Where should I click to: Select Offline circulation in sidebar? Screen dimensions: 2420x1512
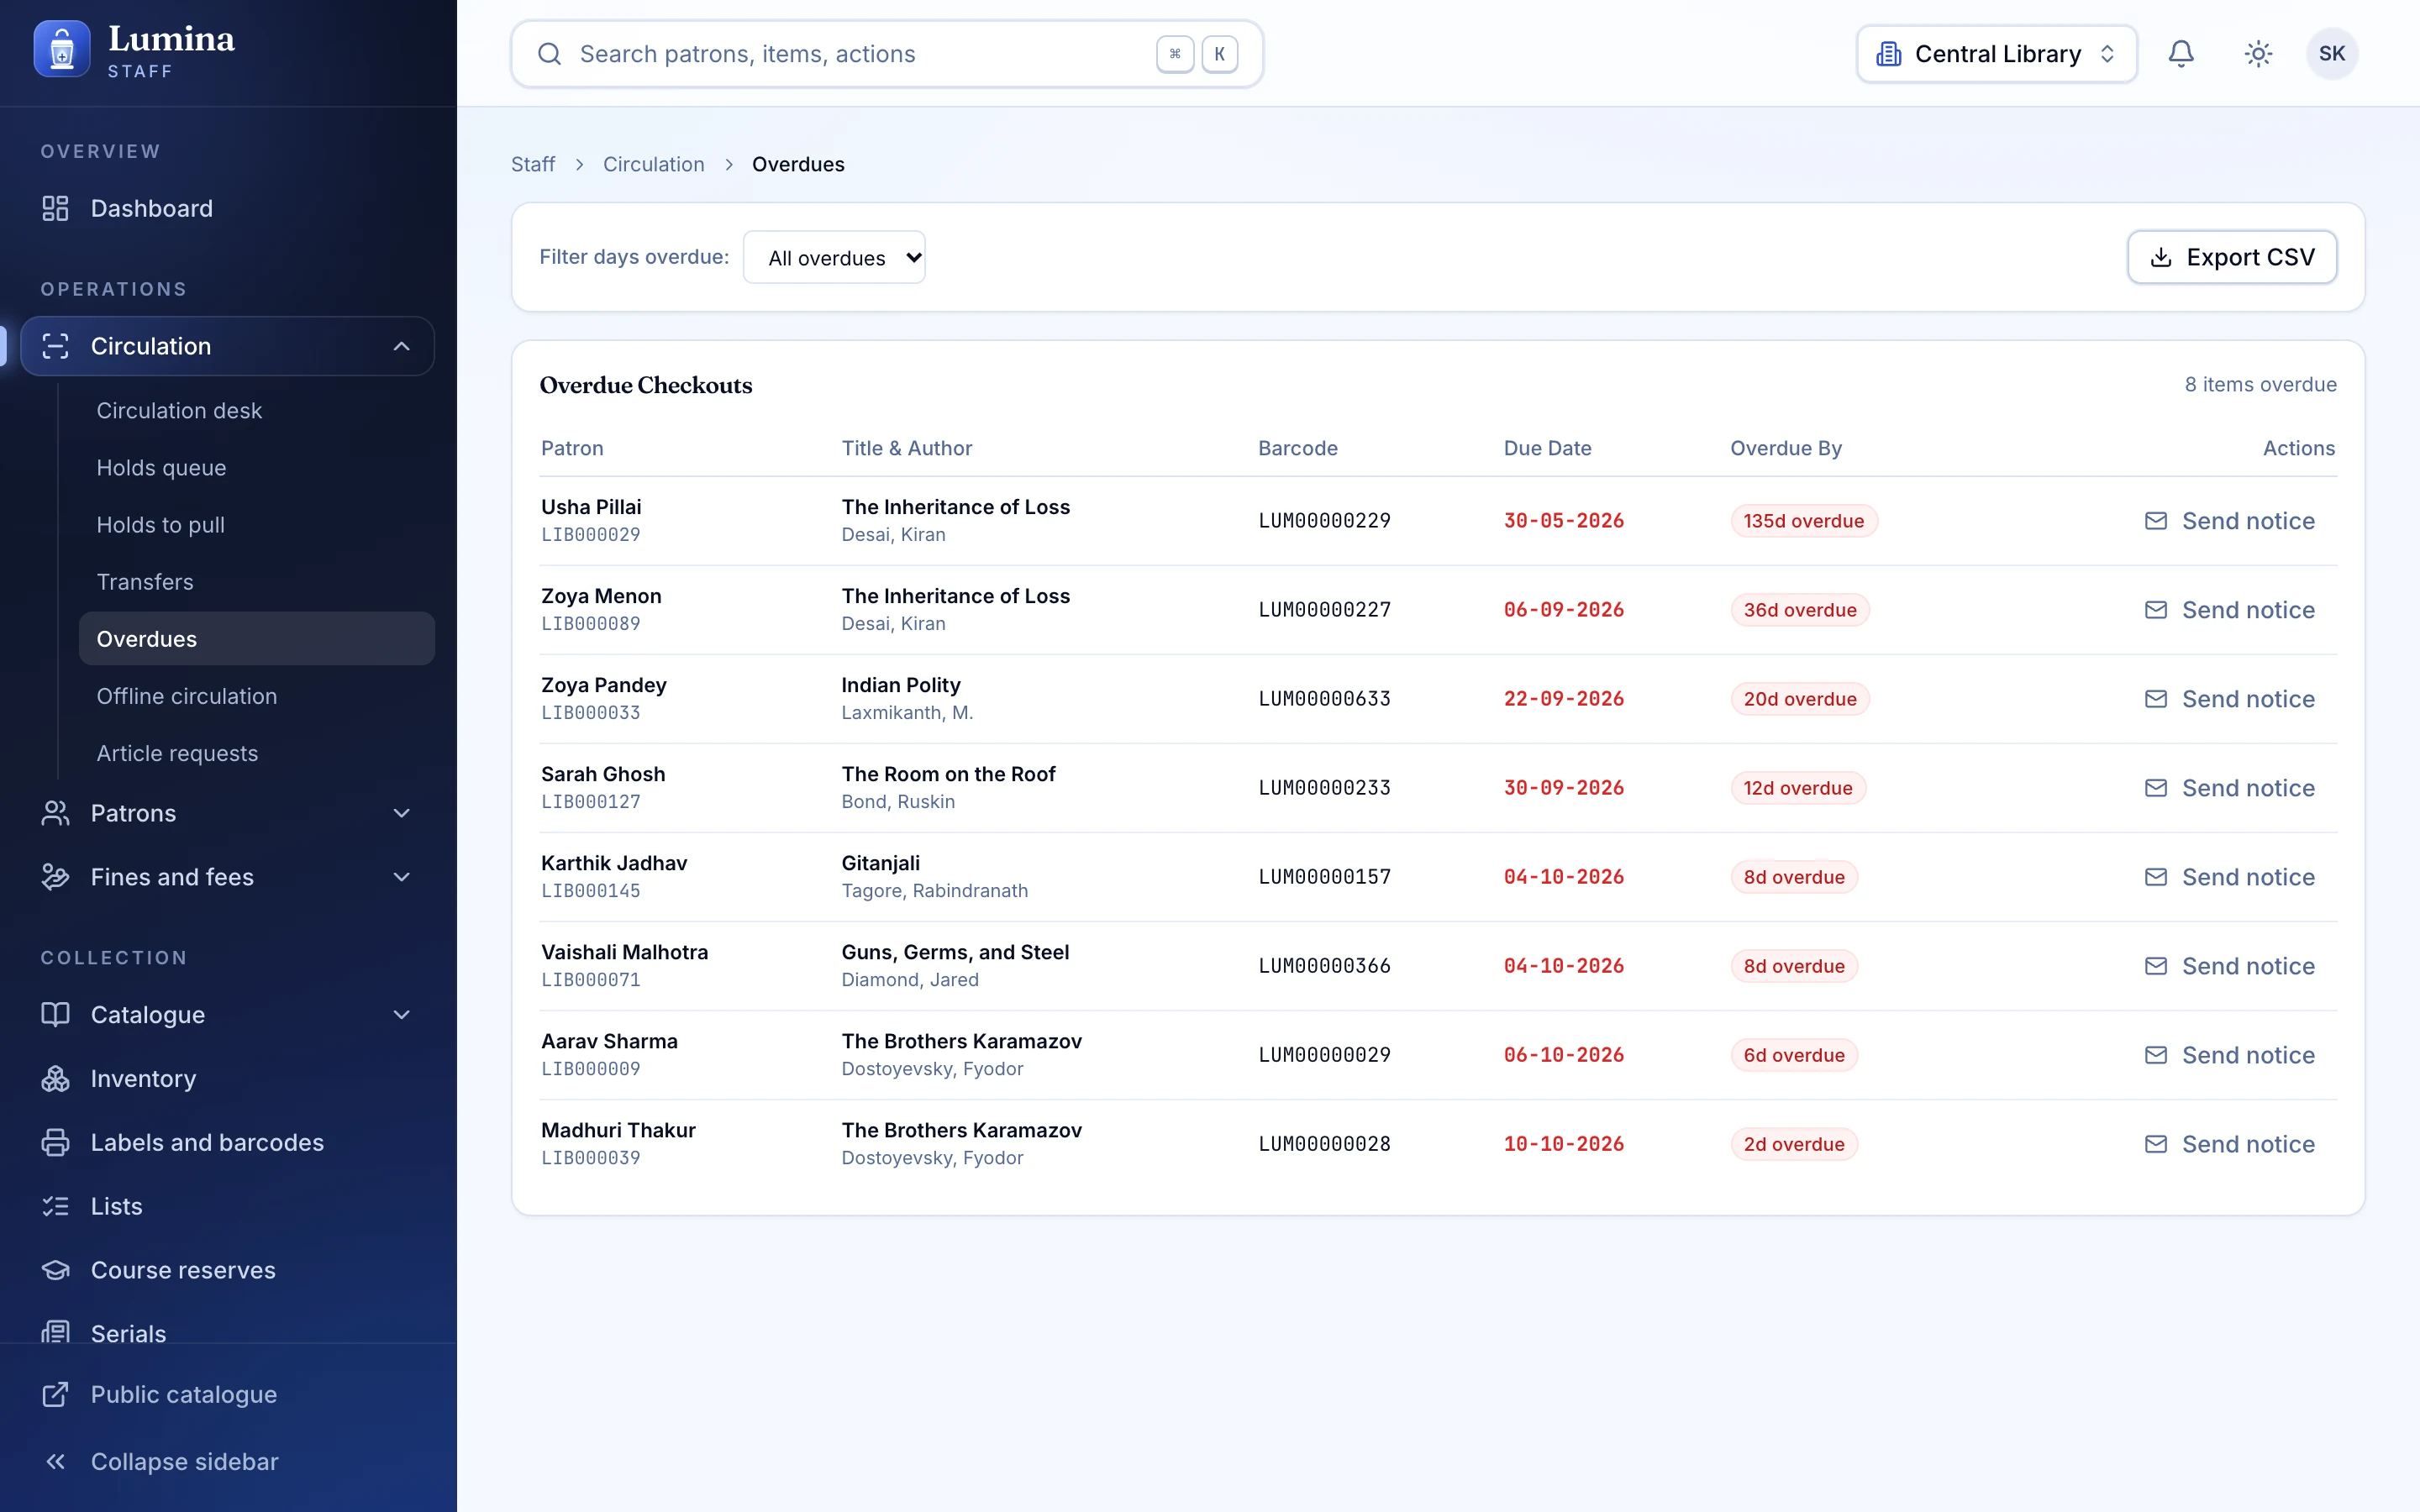pyautogui.click(x=256, y=696)
